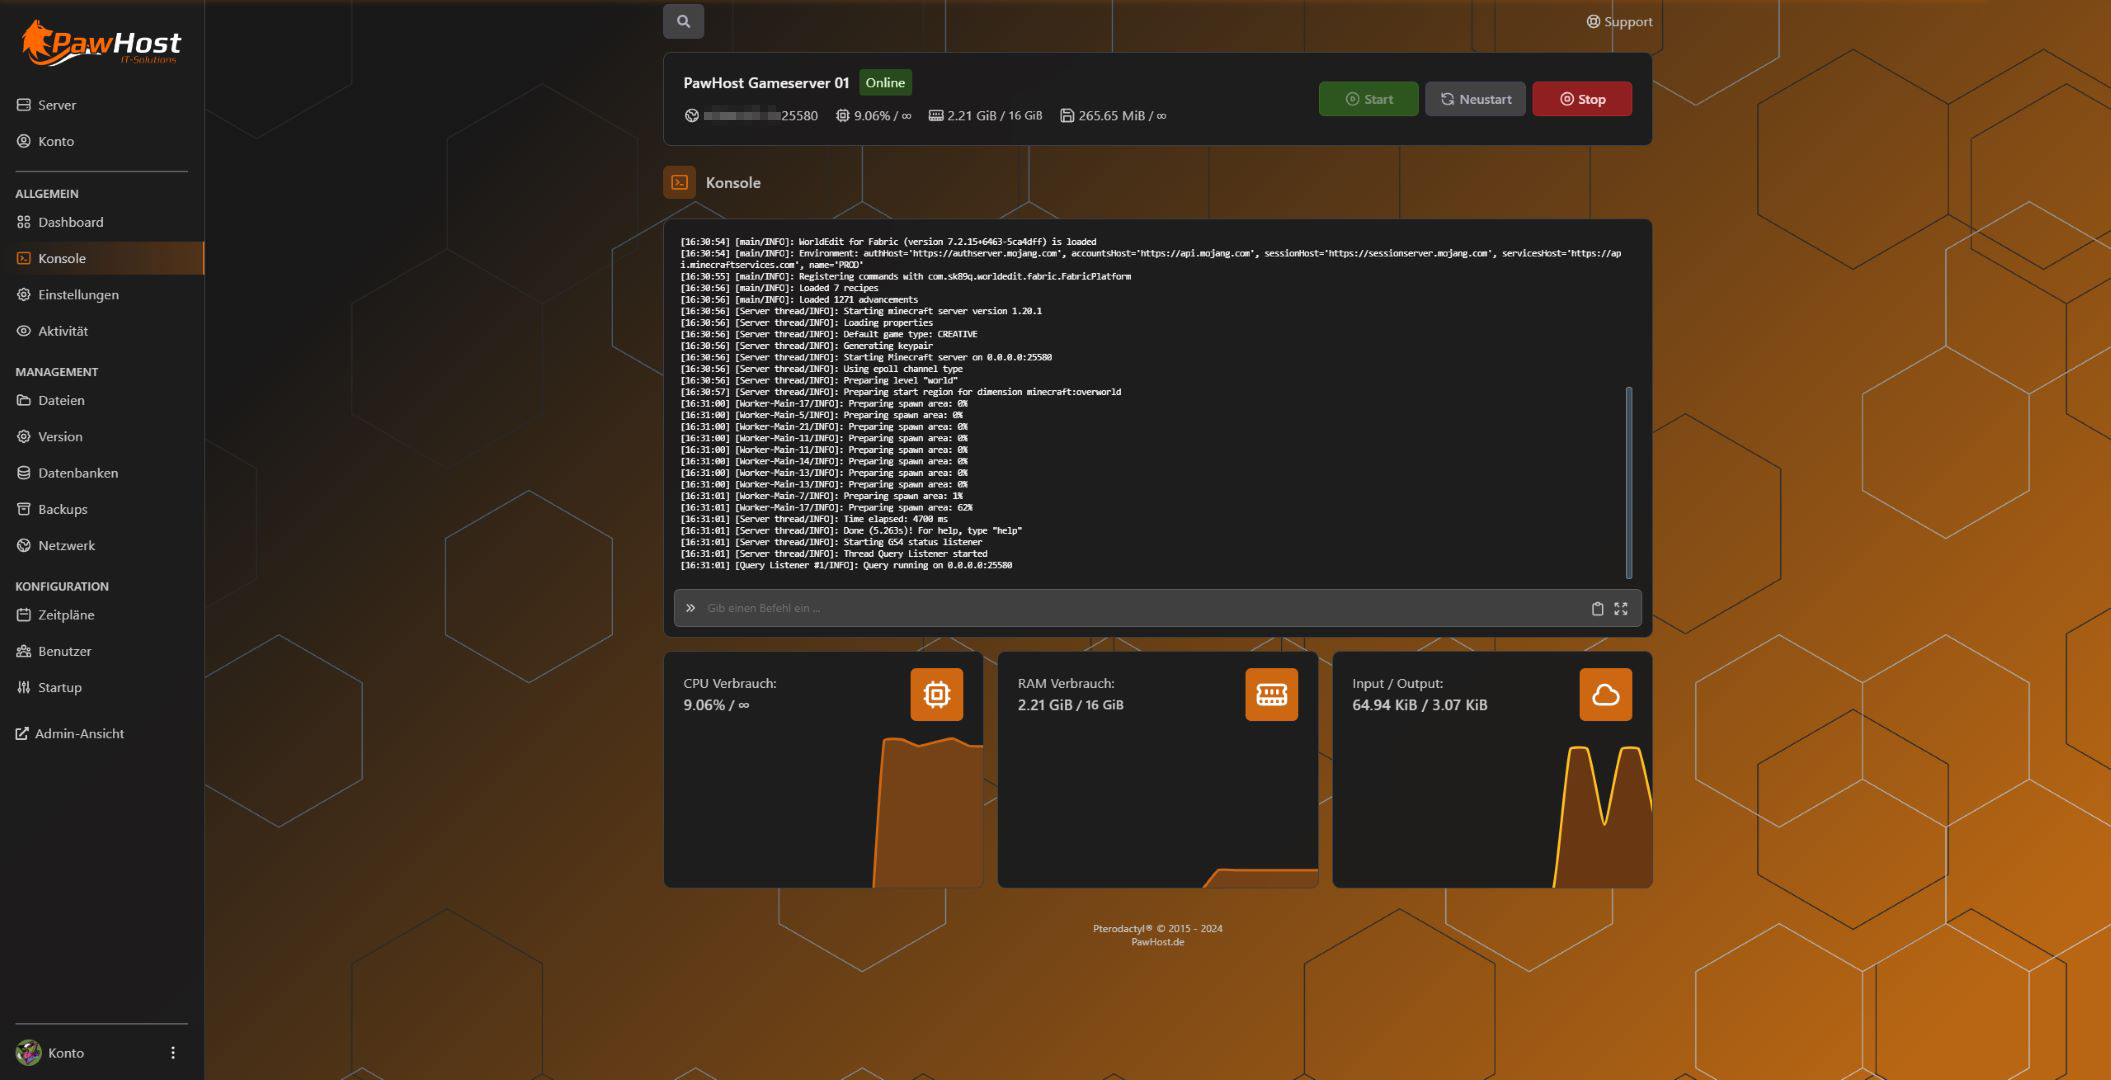Click the console vertical scrollbar
Image resolution: width=2111 pixels, height=1080 pixels.
tap(1629, 482)
